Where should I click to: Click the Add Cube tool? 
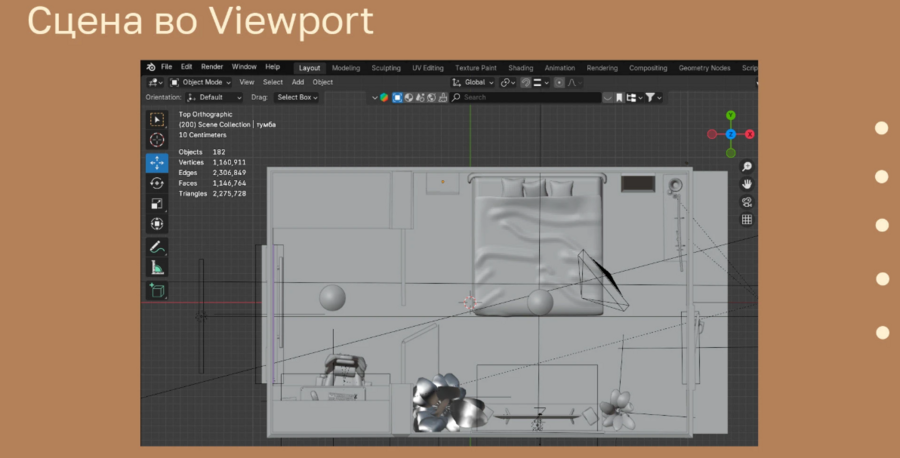(157, 290)
